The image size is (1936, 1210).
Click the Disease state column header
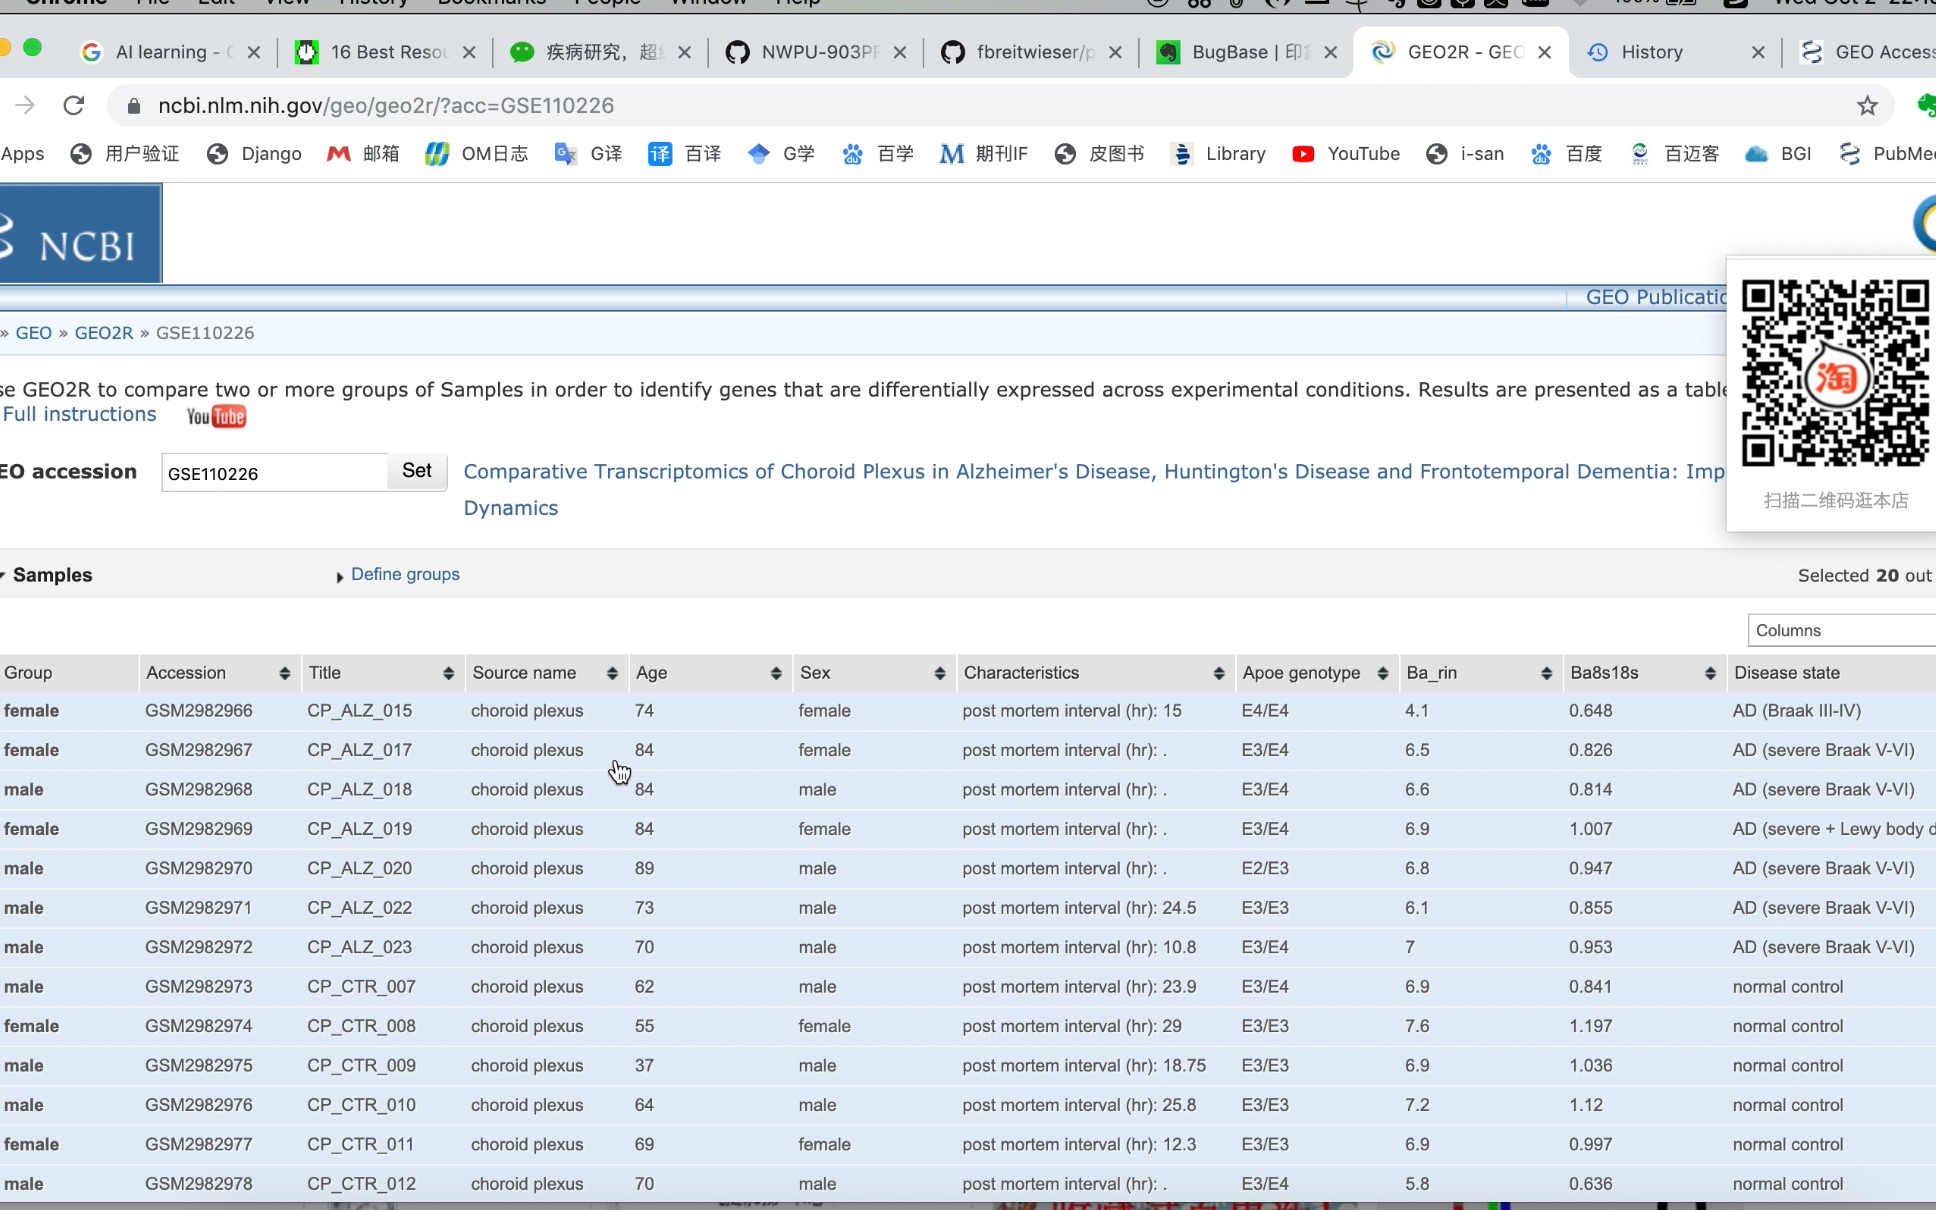coord(1832,673)
